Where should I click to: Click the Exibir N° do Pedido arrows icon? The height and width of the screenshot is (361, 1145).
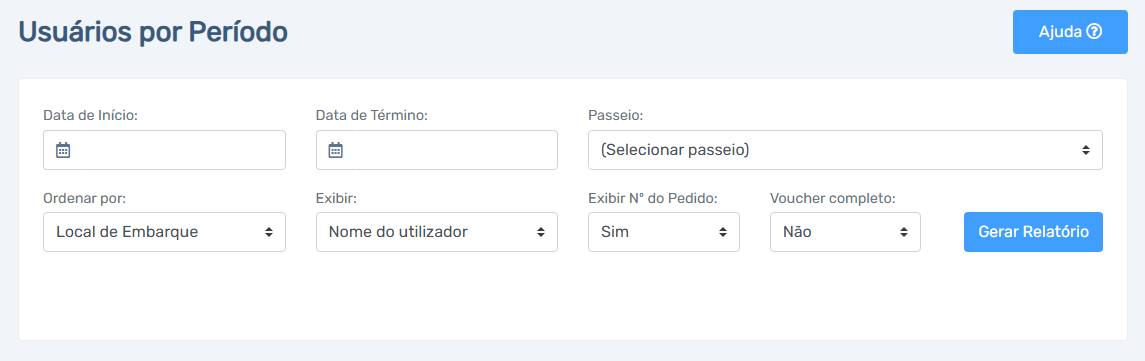(723, 232)
